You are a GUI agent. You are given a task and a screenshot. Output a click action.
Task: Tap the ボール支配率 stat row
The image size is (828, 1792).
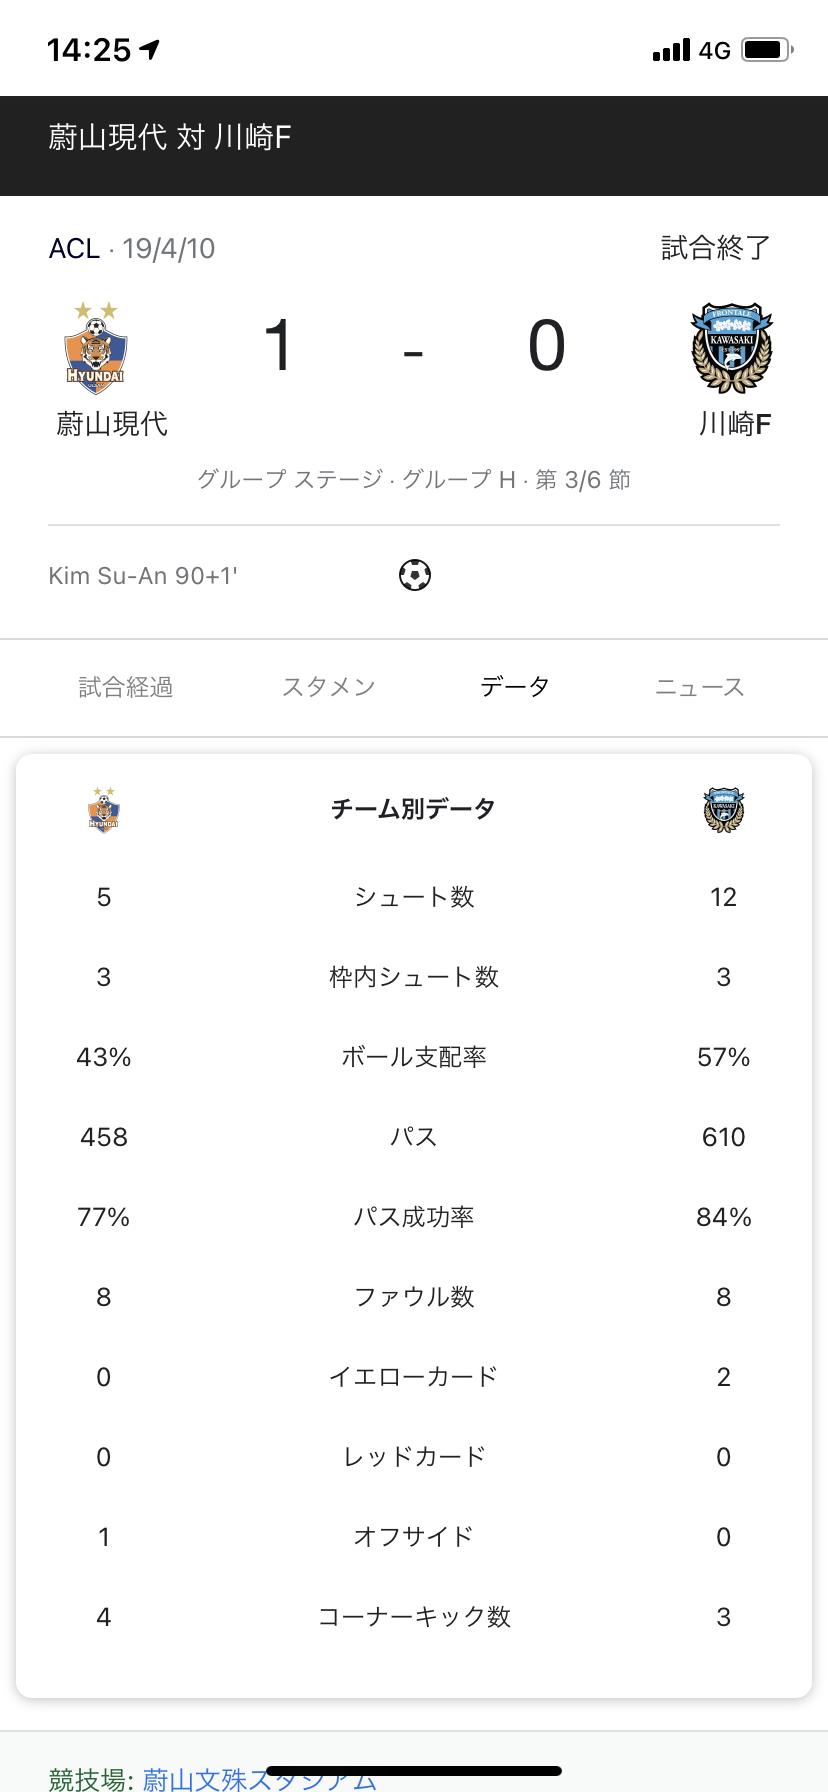tap(414, 1057)
